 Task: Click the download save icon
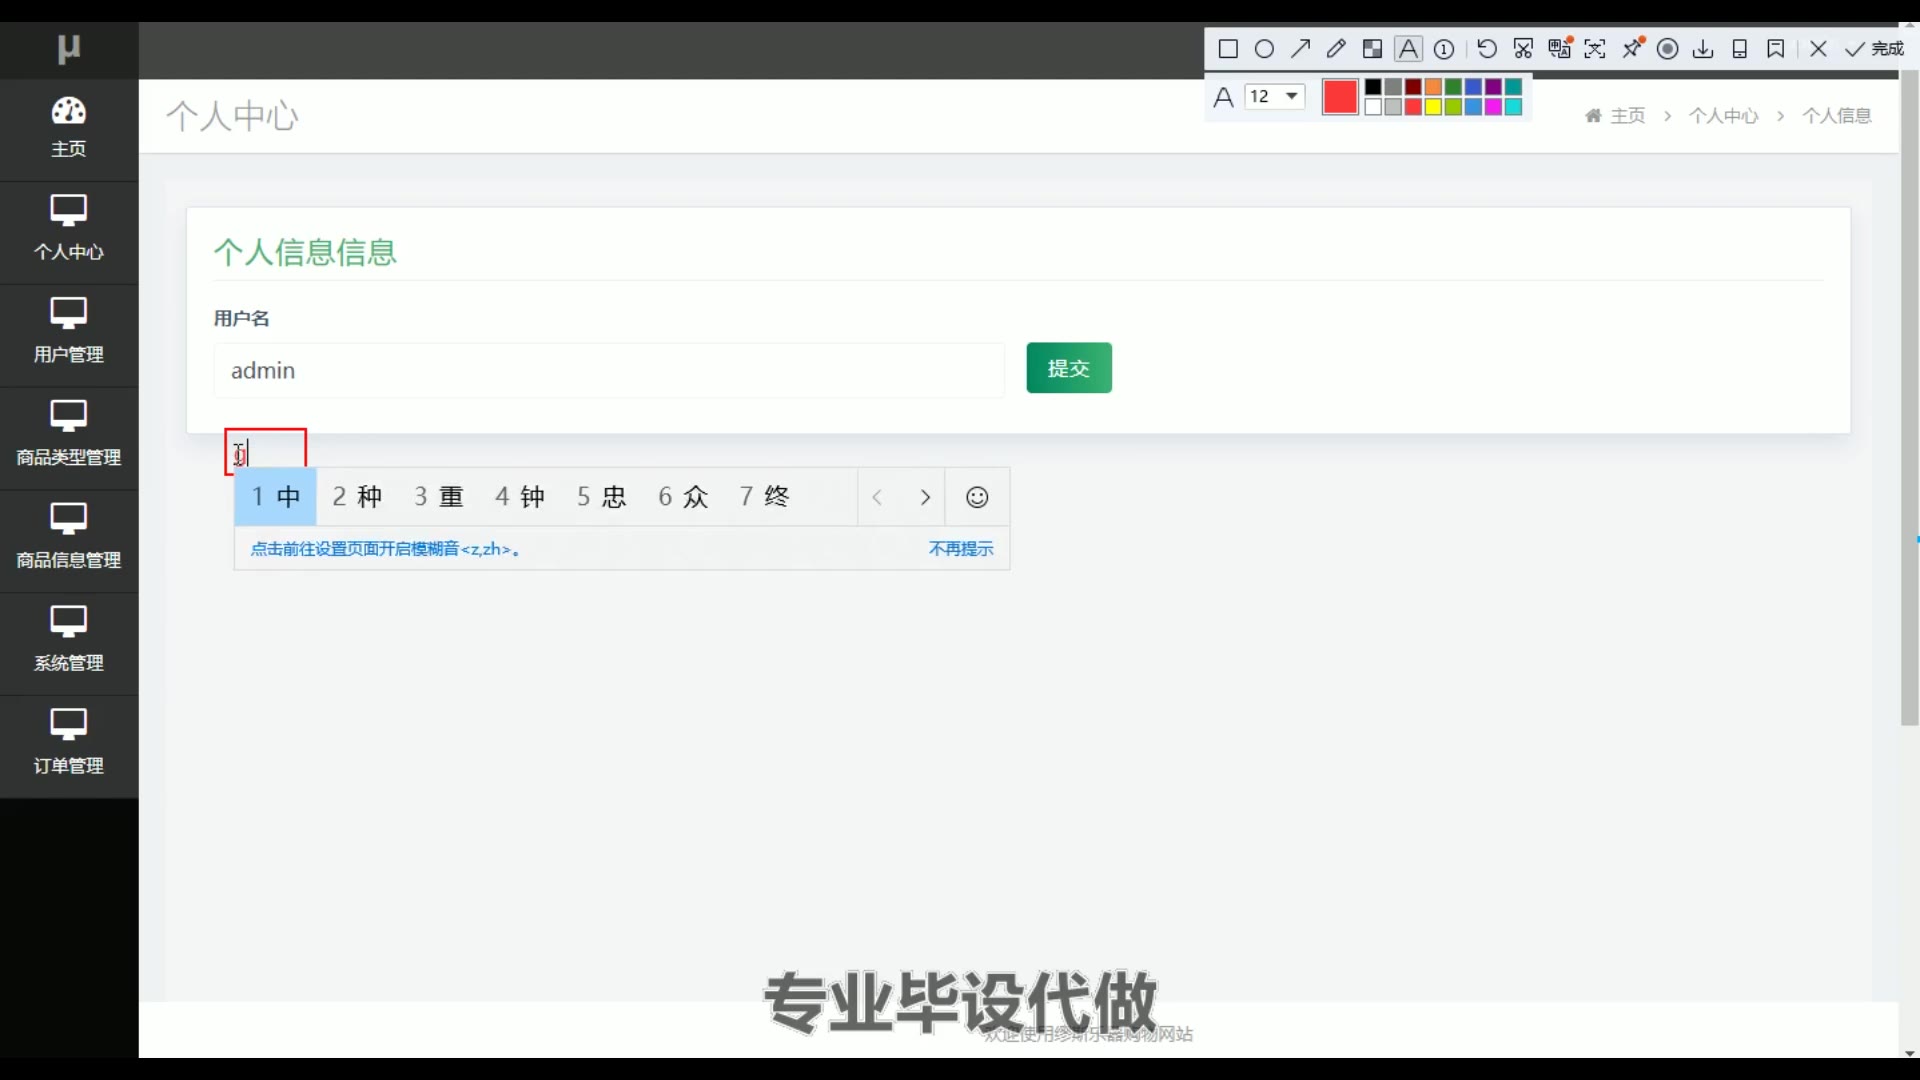[1703, 49]
